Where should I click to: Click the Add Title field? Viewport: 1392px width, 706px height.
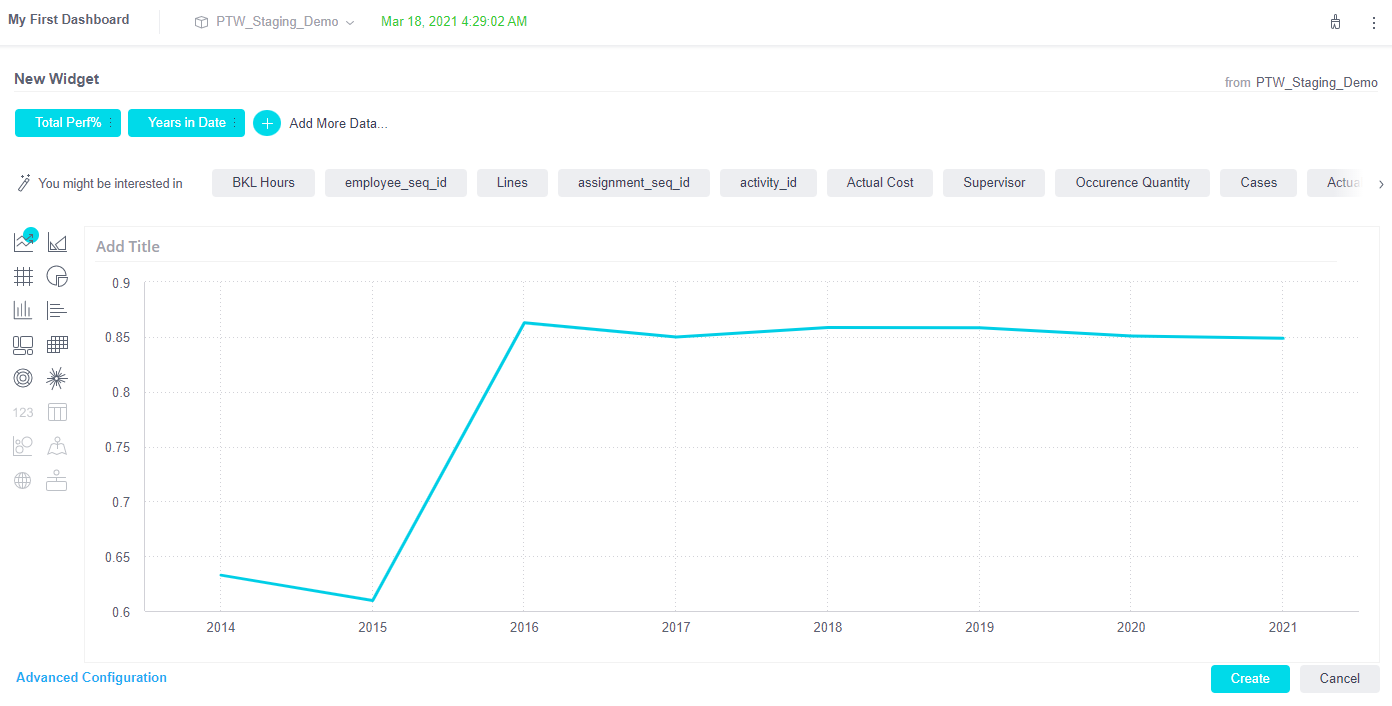pyautogui.click(x=128, y=247)
